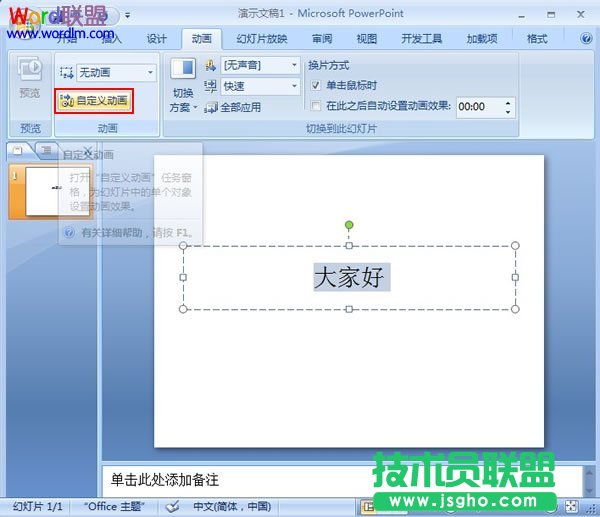600x517 pixels.
Task: Click the transition speed icon beside 快速
Action: [x=210, y=86]
